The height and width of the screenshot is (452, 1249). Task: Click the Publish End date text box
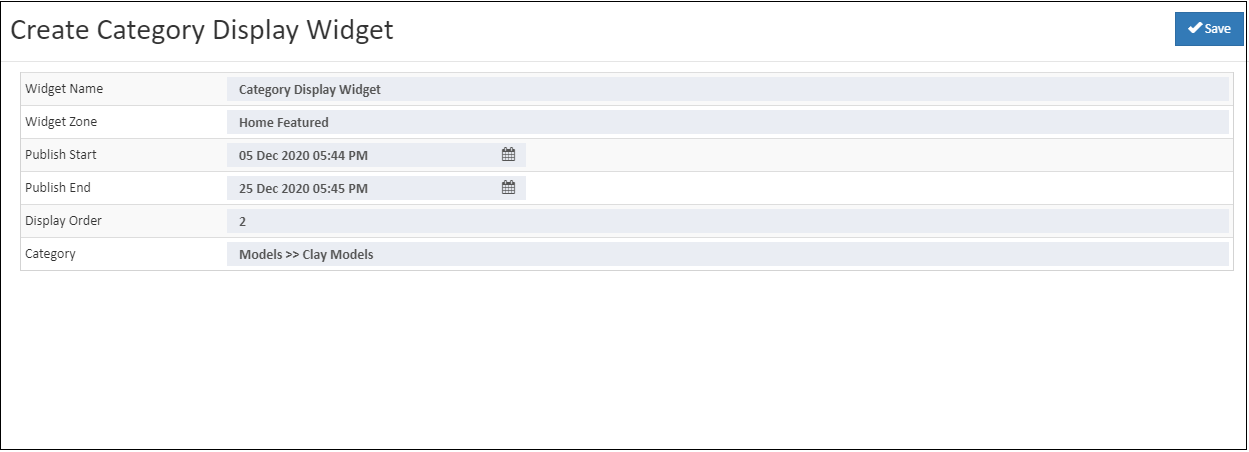pos(376,188)
